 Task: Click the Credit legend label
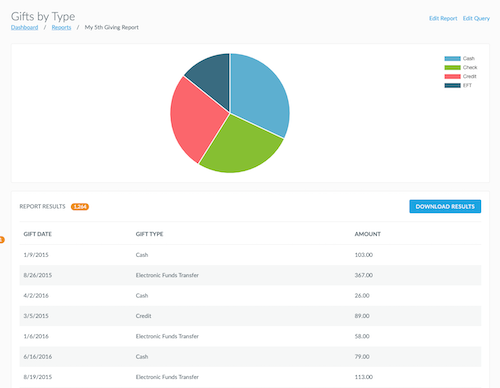point(469,77)
